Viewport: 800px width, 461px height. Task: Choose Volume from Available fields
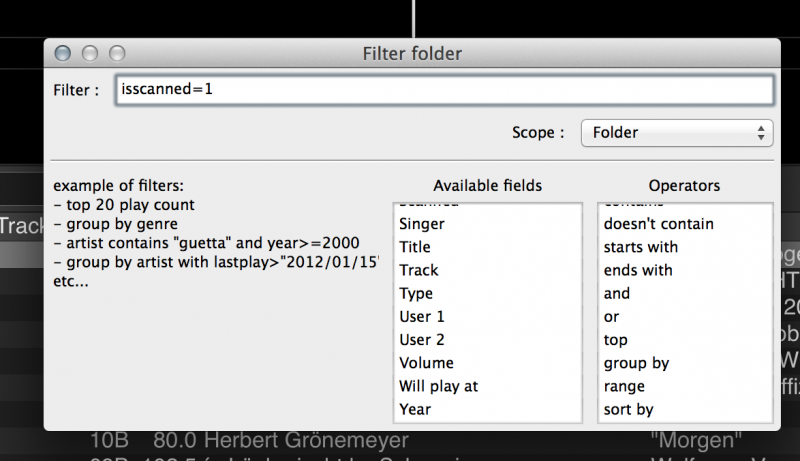point(426,363)
